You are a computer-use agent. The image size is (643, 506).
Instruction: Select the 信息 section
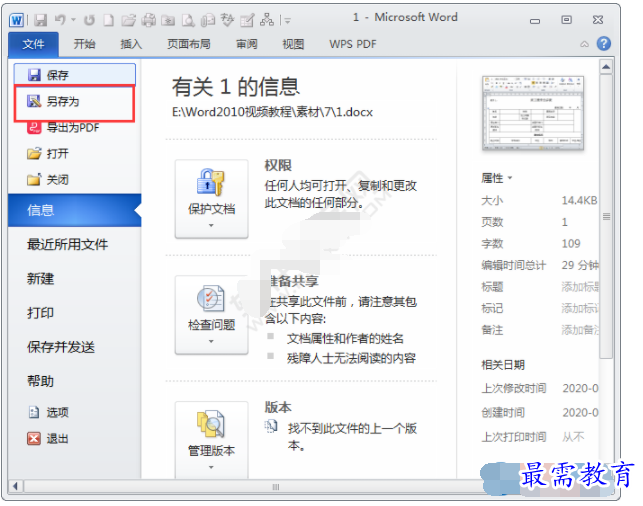pyautogui.click(x=75, y=210)
